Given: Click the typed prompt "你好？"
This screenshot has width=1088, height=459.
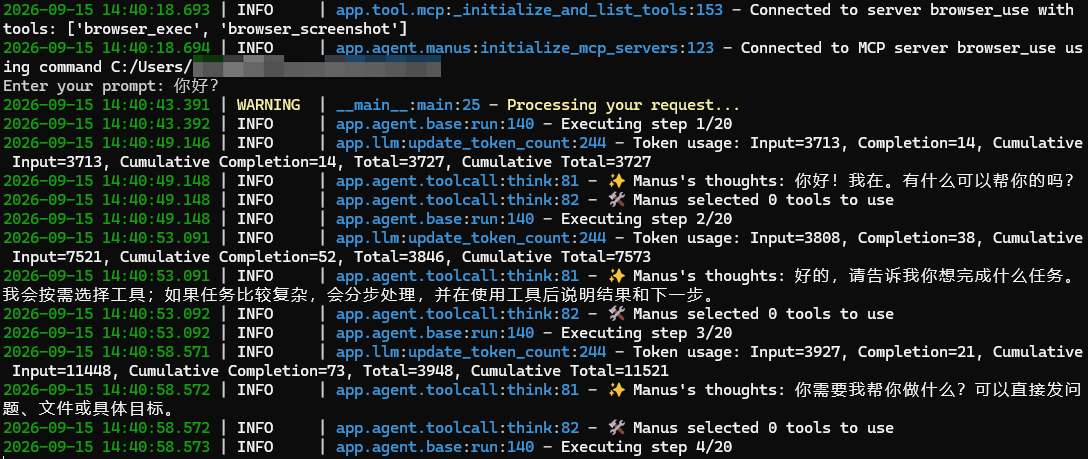Looking at the screenshot, I should tap(196, 86).
